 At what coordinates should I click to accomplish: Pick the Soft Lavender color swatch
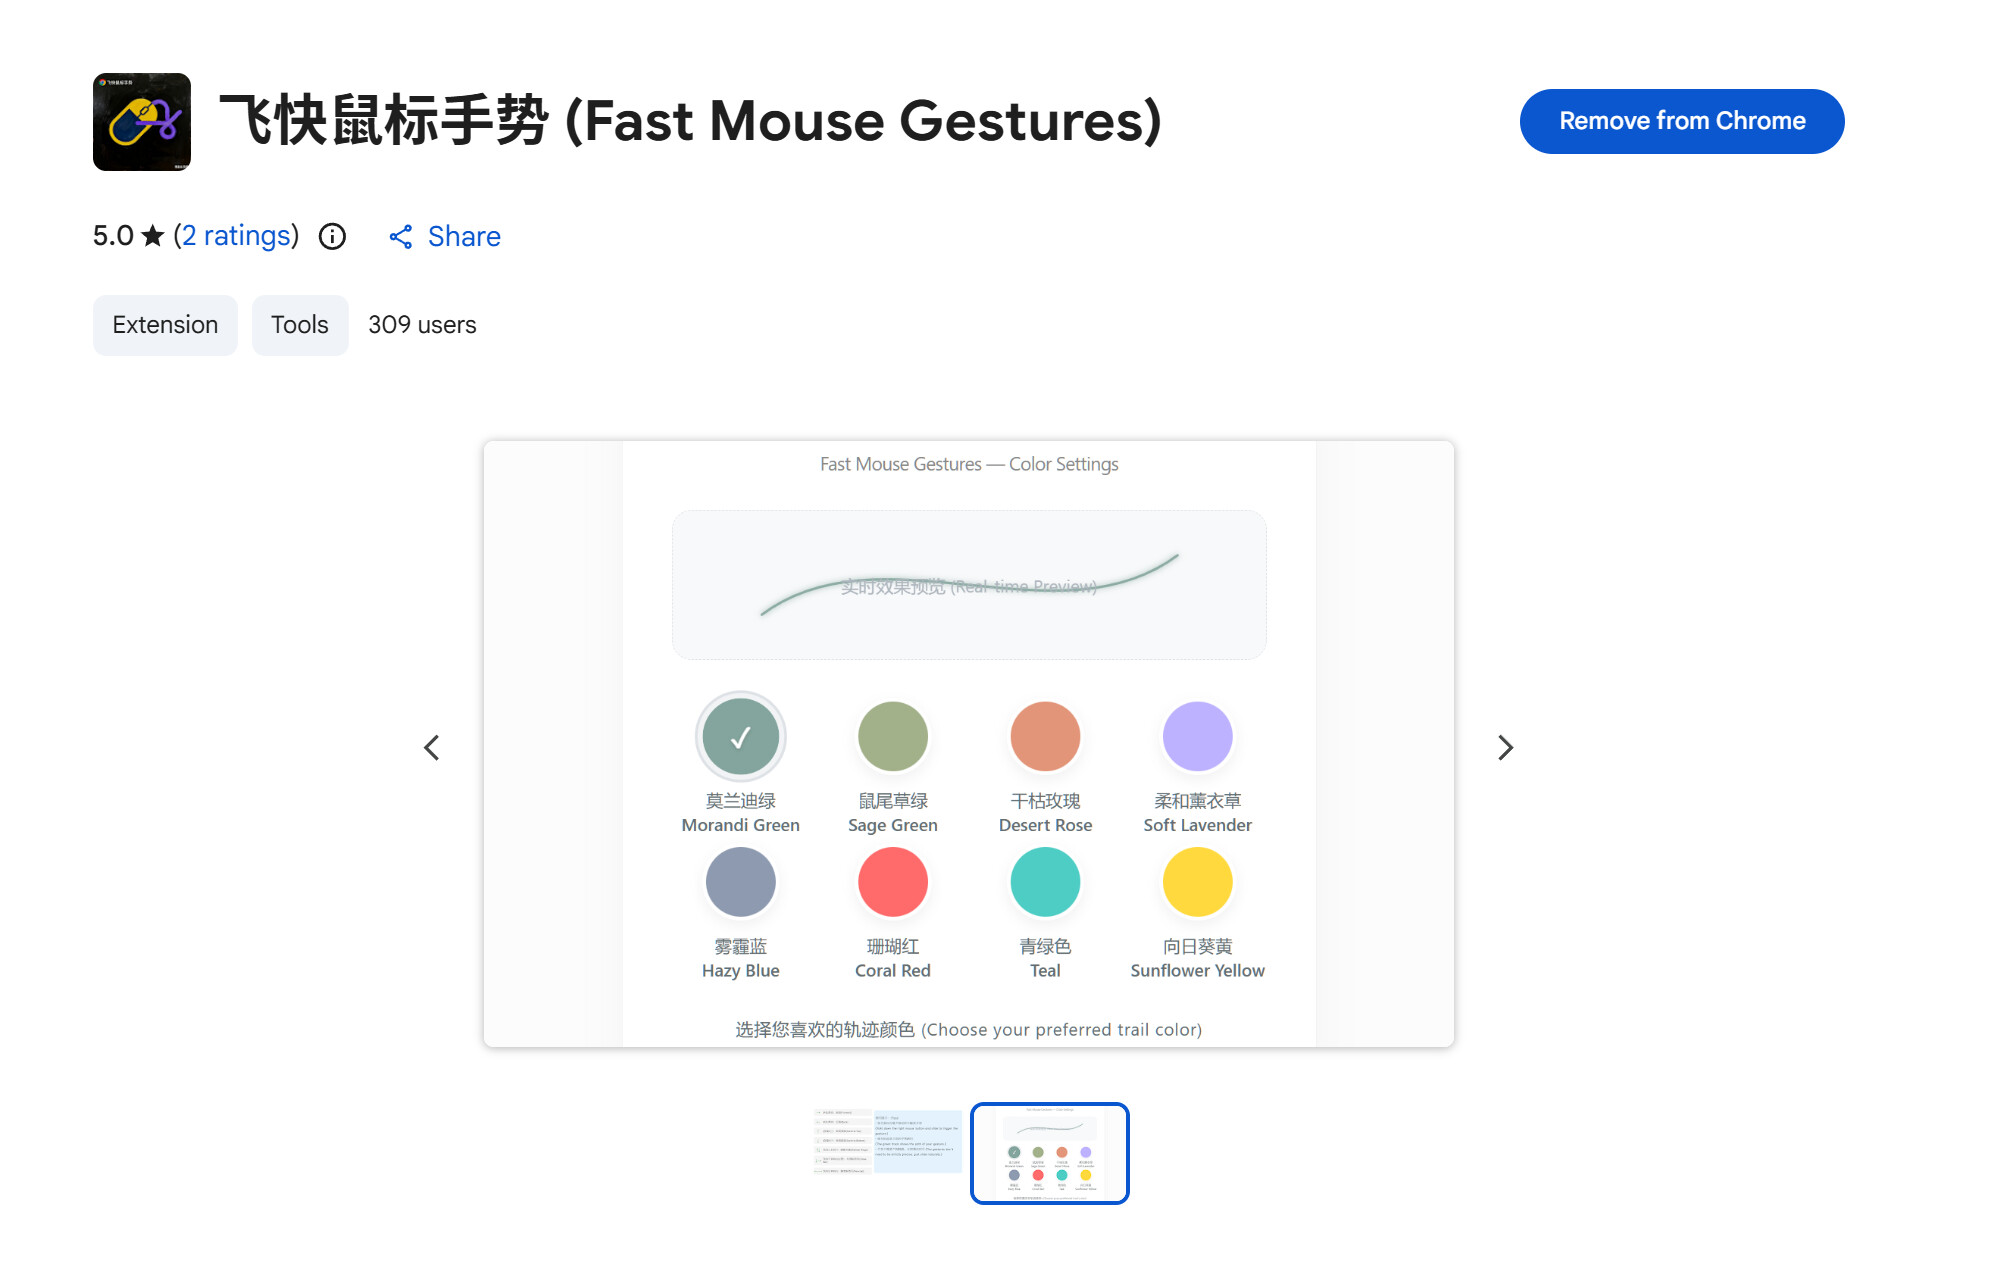click(1197, 737)
